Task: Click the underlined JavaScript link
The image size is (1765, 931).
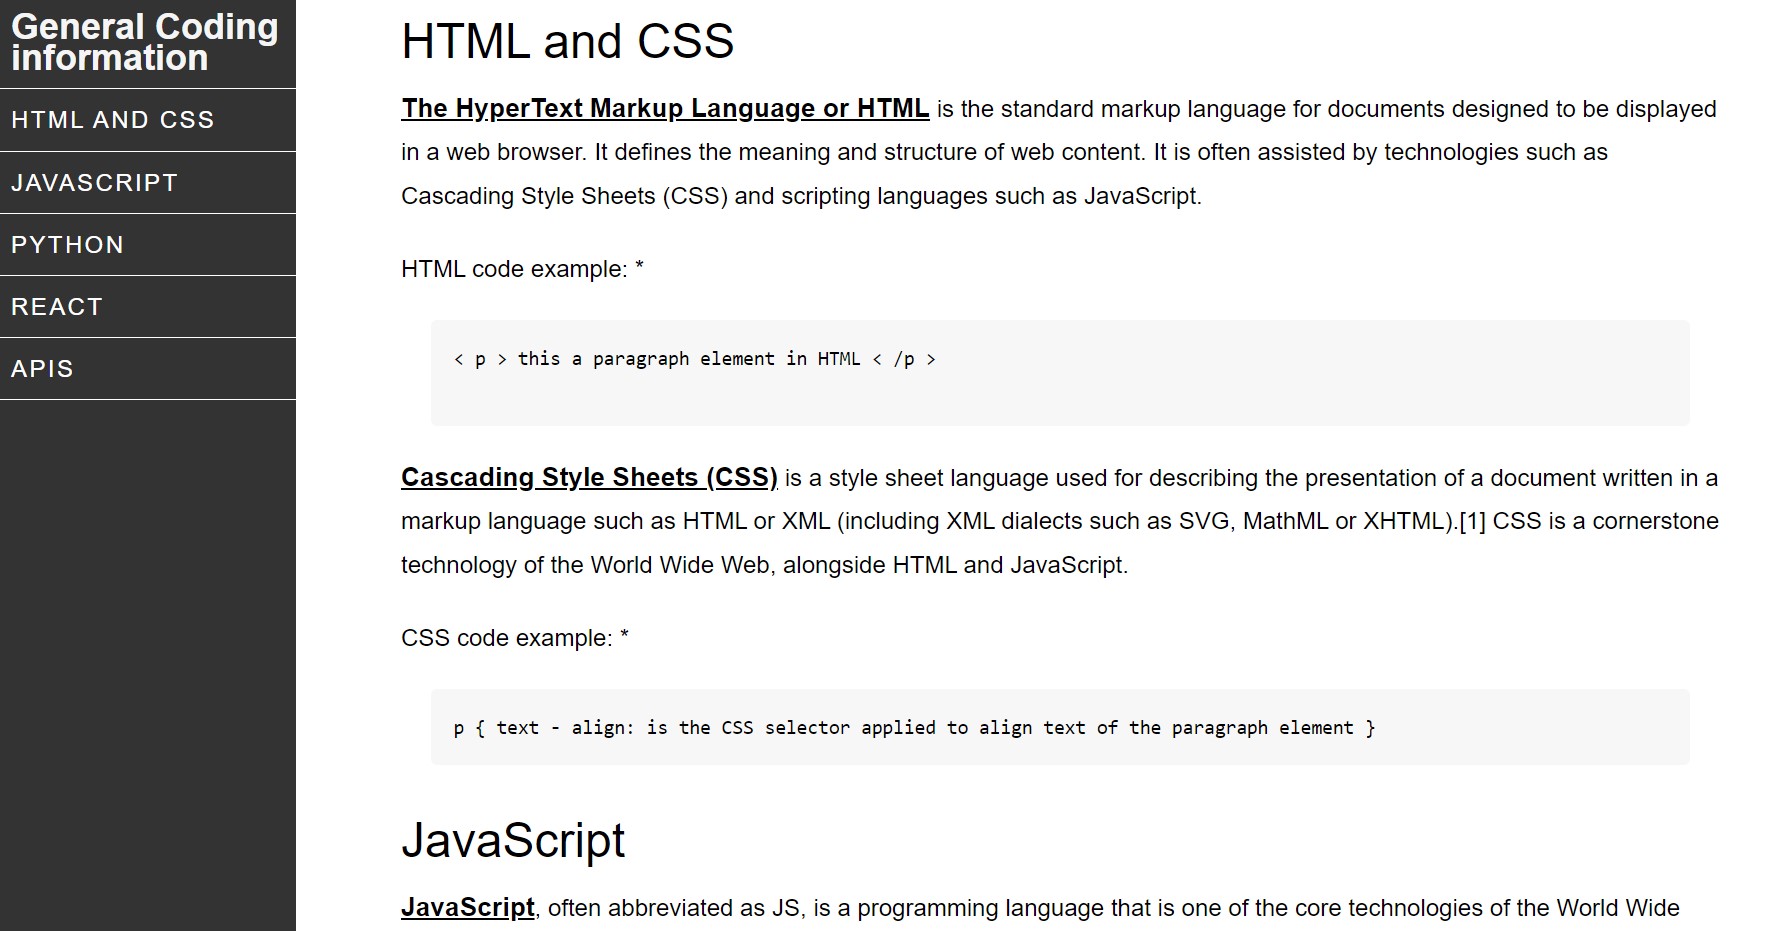Action: (468, 907)
